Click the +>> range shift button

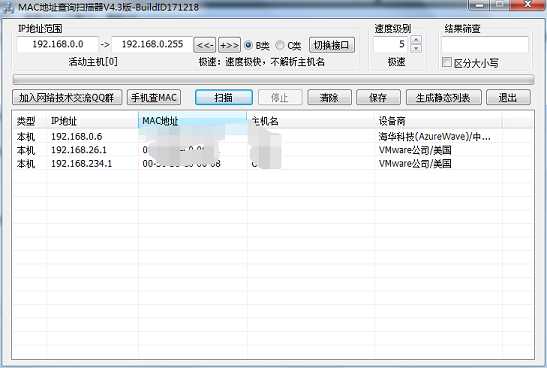coord(229,45)
